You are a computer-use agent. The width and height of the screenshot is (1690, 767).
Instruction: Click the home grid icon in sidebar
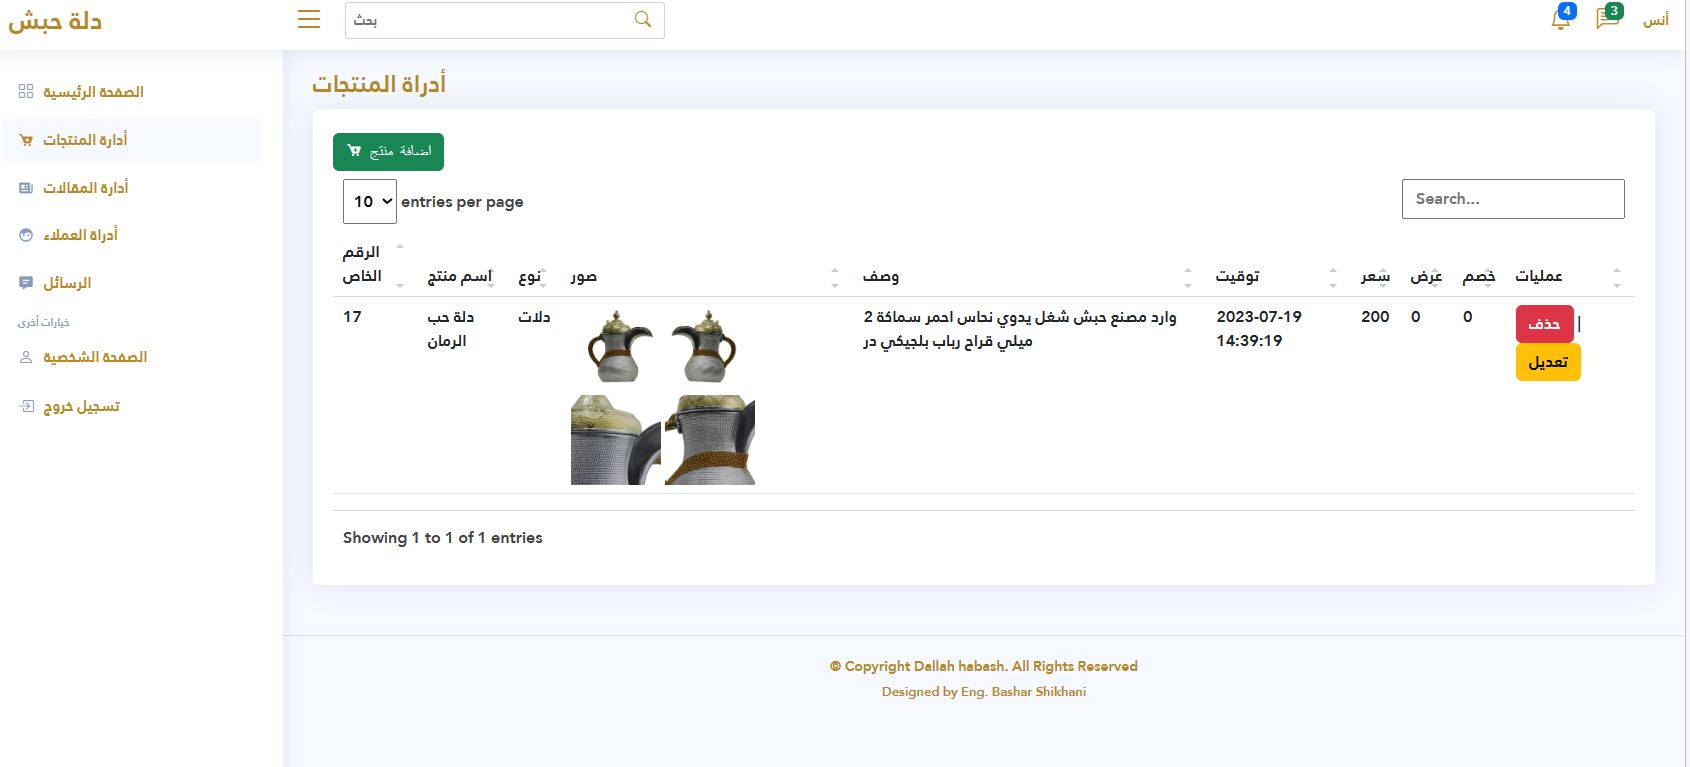[x=26, y=91]
